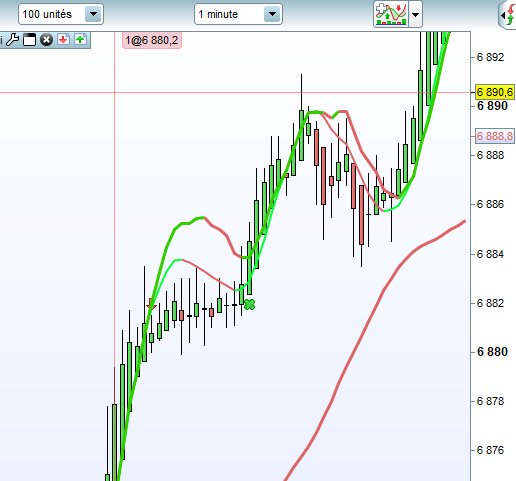
Task: Click the 6 886 axis value
Action: (490, 204)
